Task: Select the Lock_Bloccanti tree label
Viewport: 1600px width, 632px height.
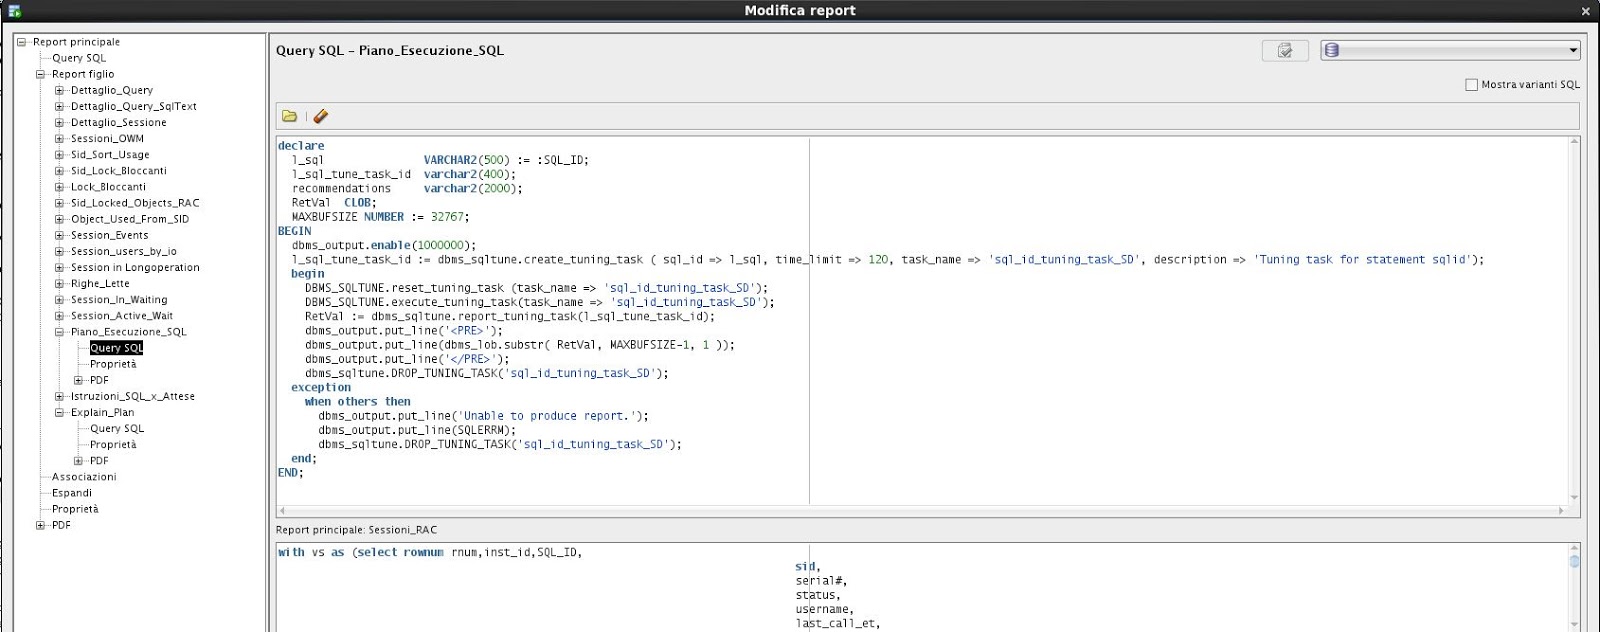Action: [108, 186]
